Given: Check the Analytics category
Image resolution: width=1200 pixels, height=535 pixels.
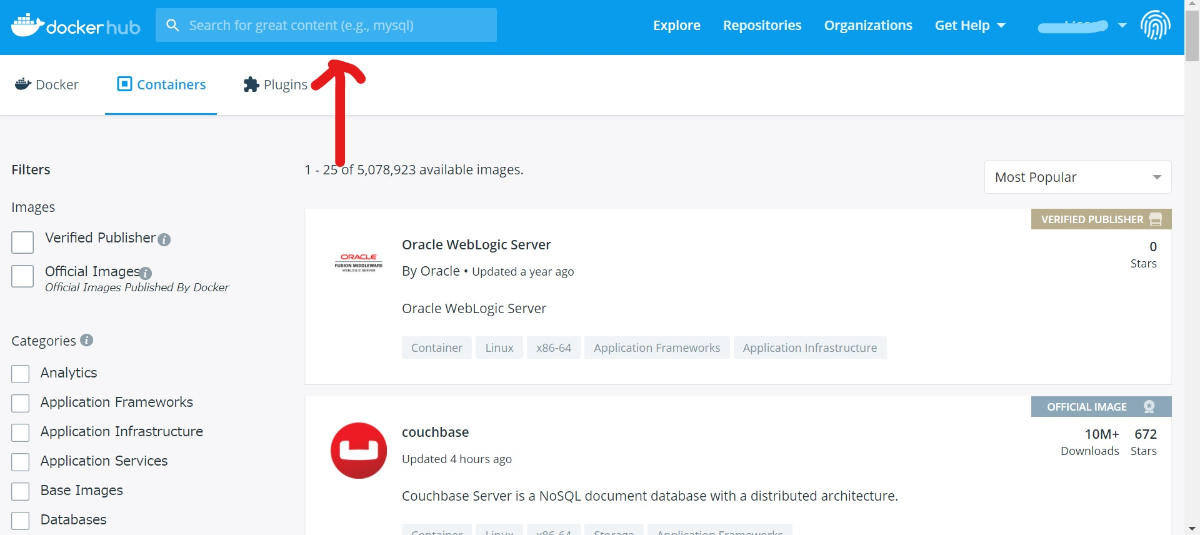Looking at the screenshot, I should (x=20, y=373).
